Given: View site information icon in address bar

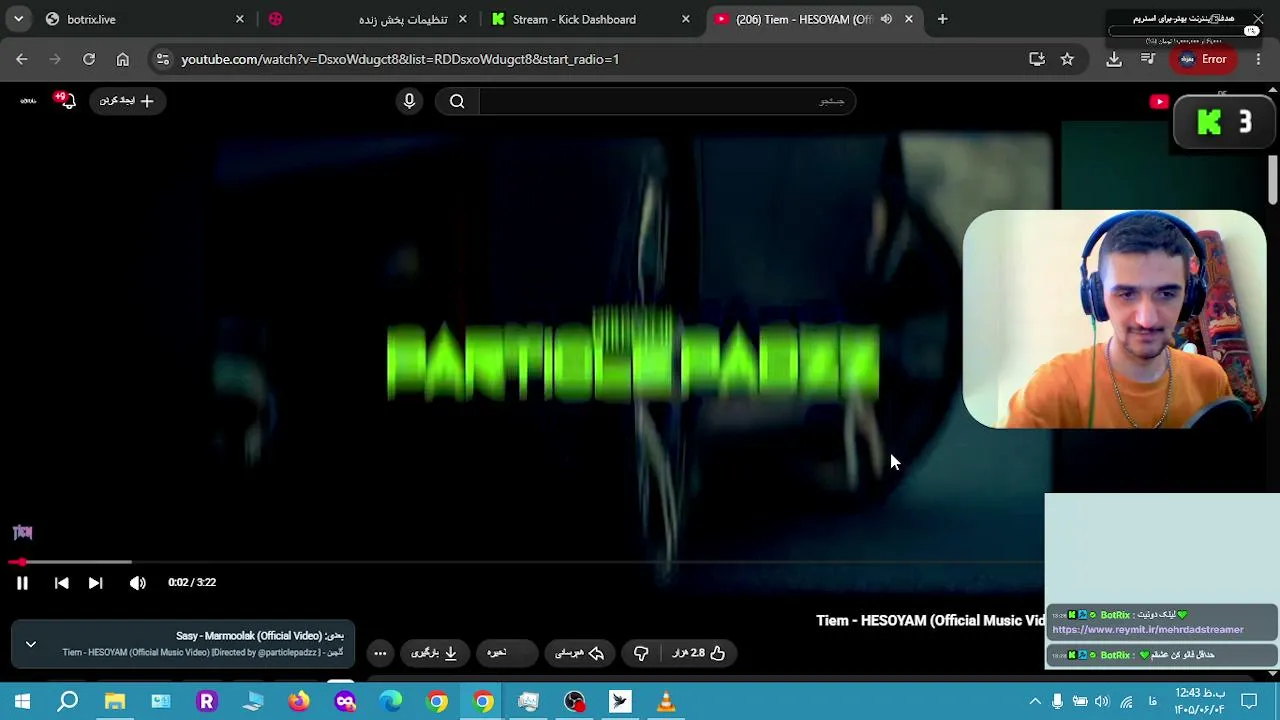Looking at the screenshot, I should coord(163,59).
